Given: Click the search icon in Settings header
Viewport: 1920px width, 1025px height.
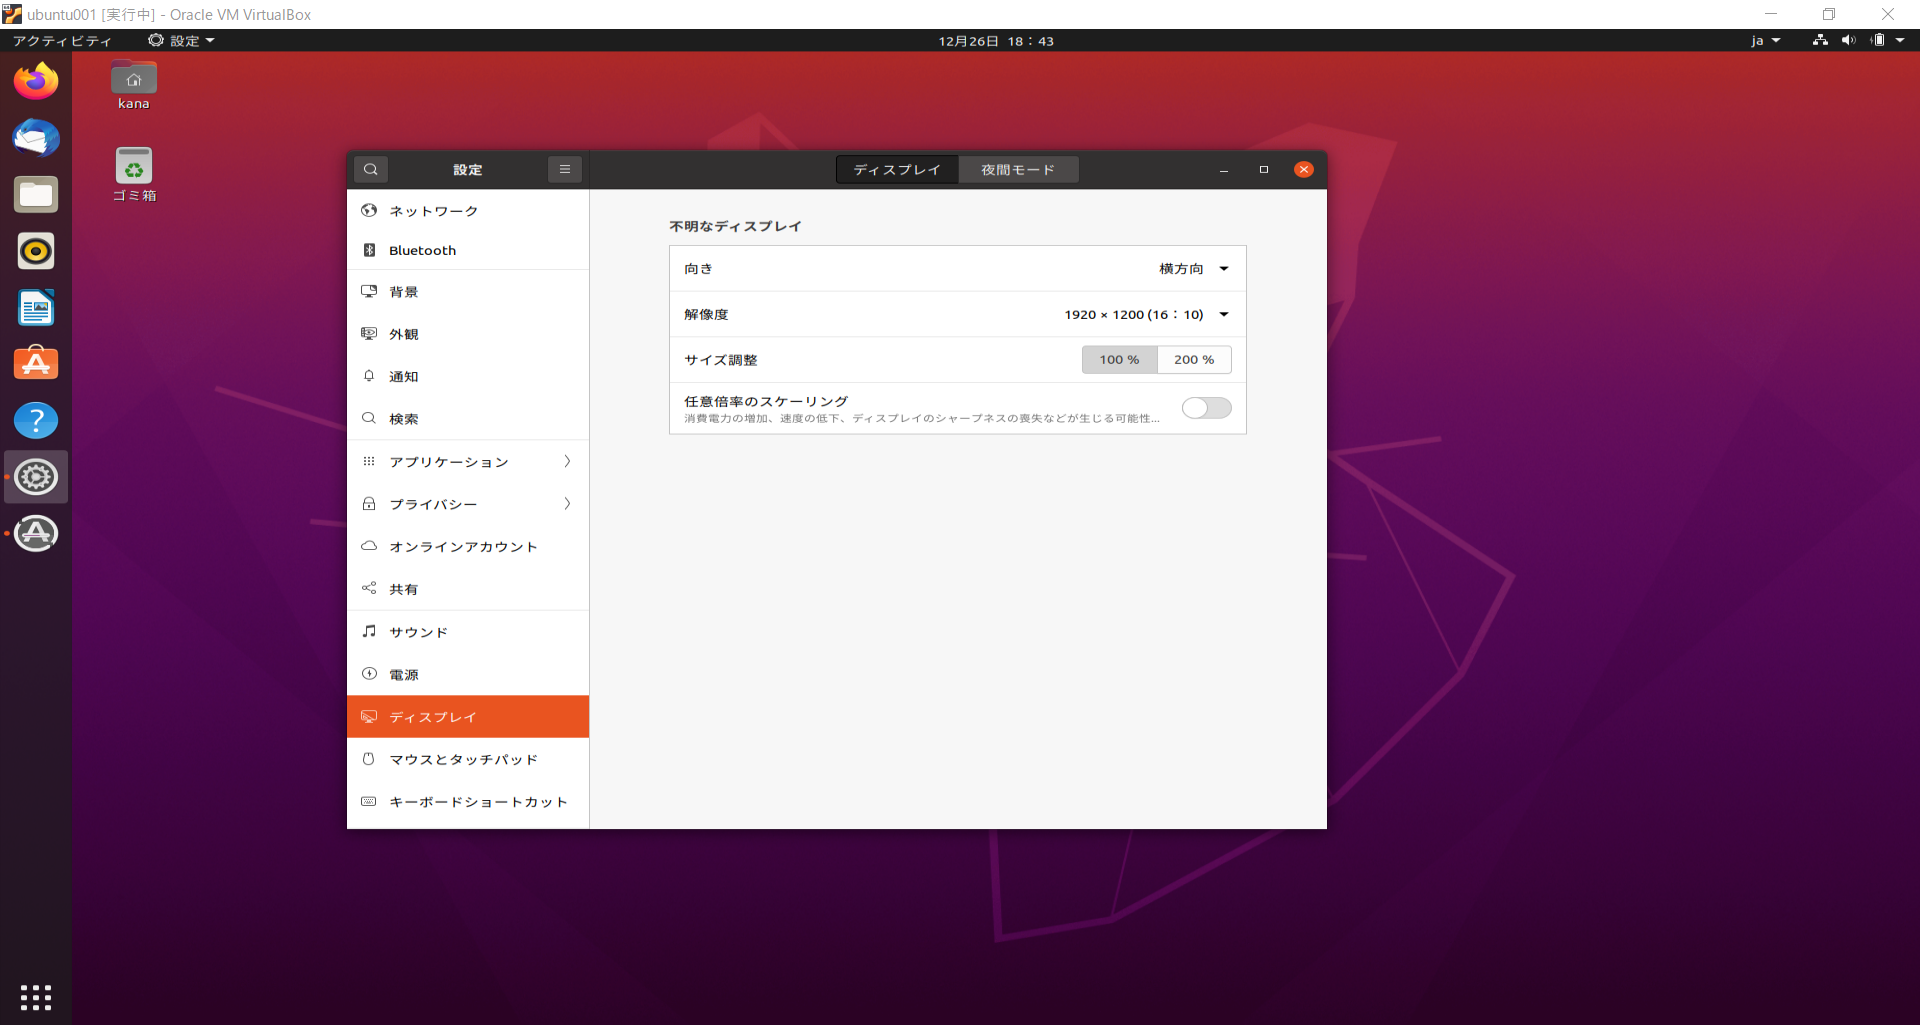Looking at the screenshot, I should click(371, 169).
